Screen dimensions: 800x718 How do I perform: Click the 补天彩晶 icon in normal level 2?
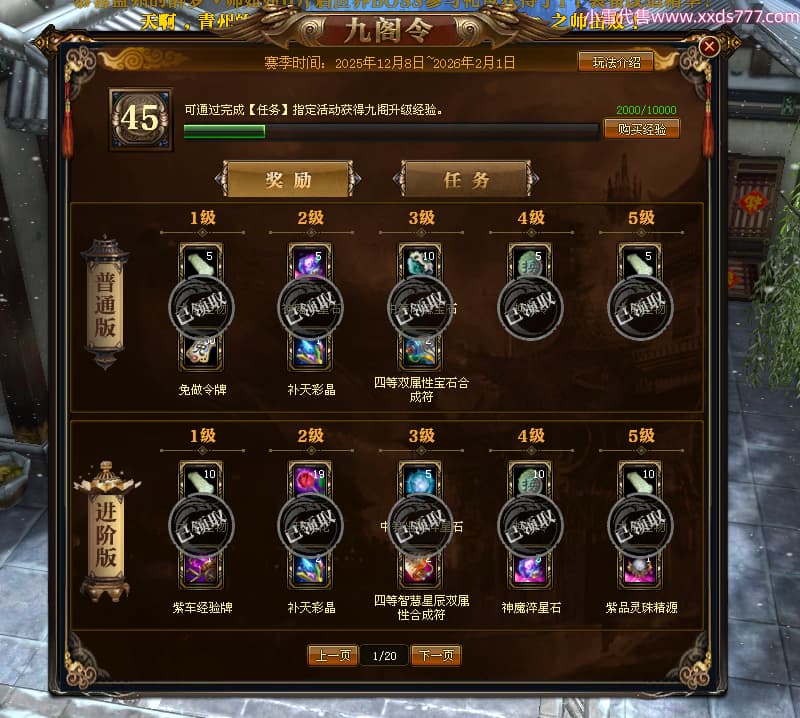click(311, 352)
